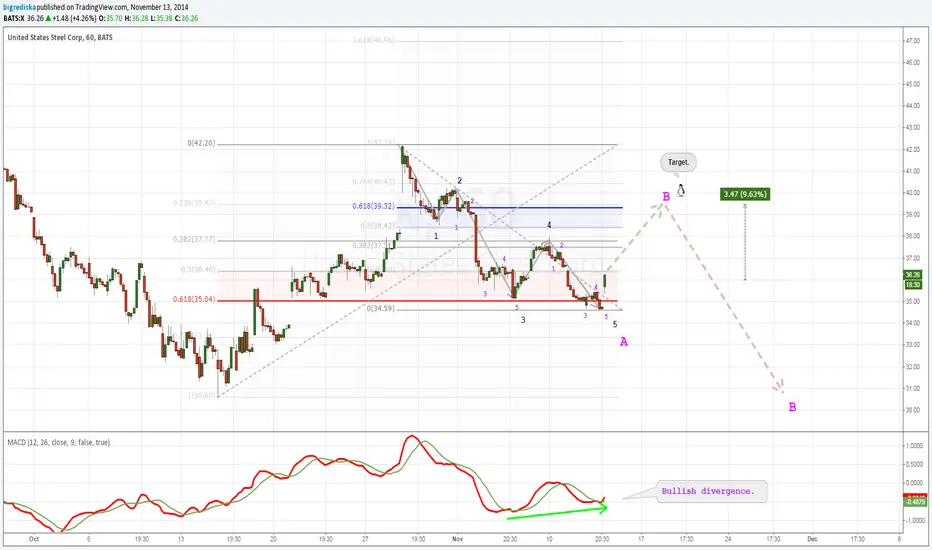Image resolution: width=932 pixels, height=550 pixels.
Task: Click the current price tag 36.26 on the axis
Action: point(912,275)
